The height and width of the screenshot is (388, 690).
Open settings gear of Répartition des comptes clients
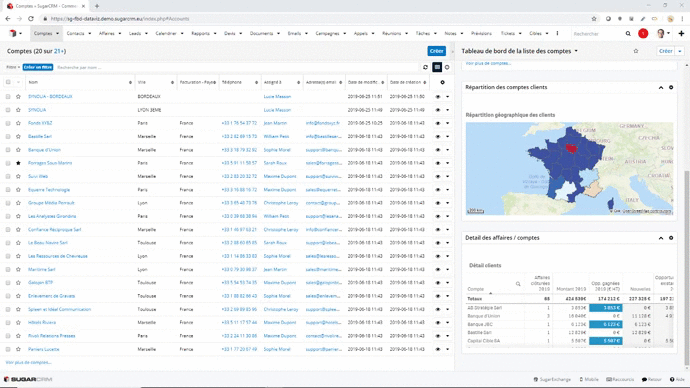pyautogui.click(x=671, y=87)
